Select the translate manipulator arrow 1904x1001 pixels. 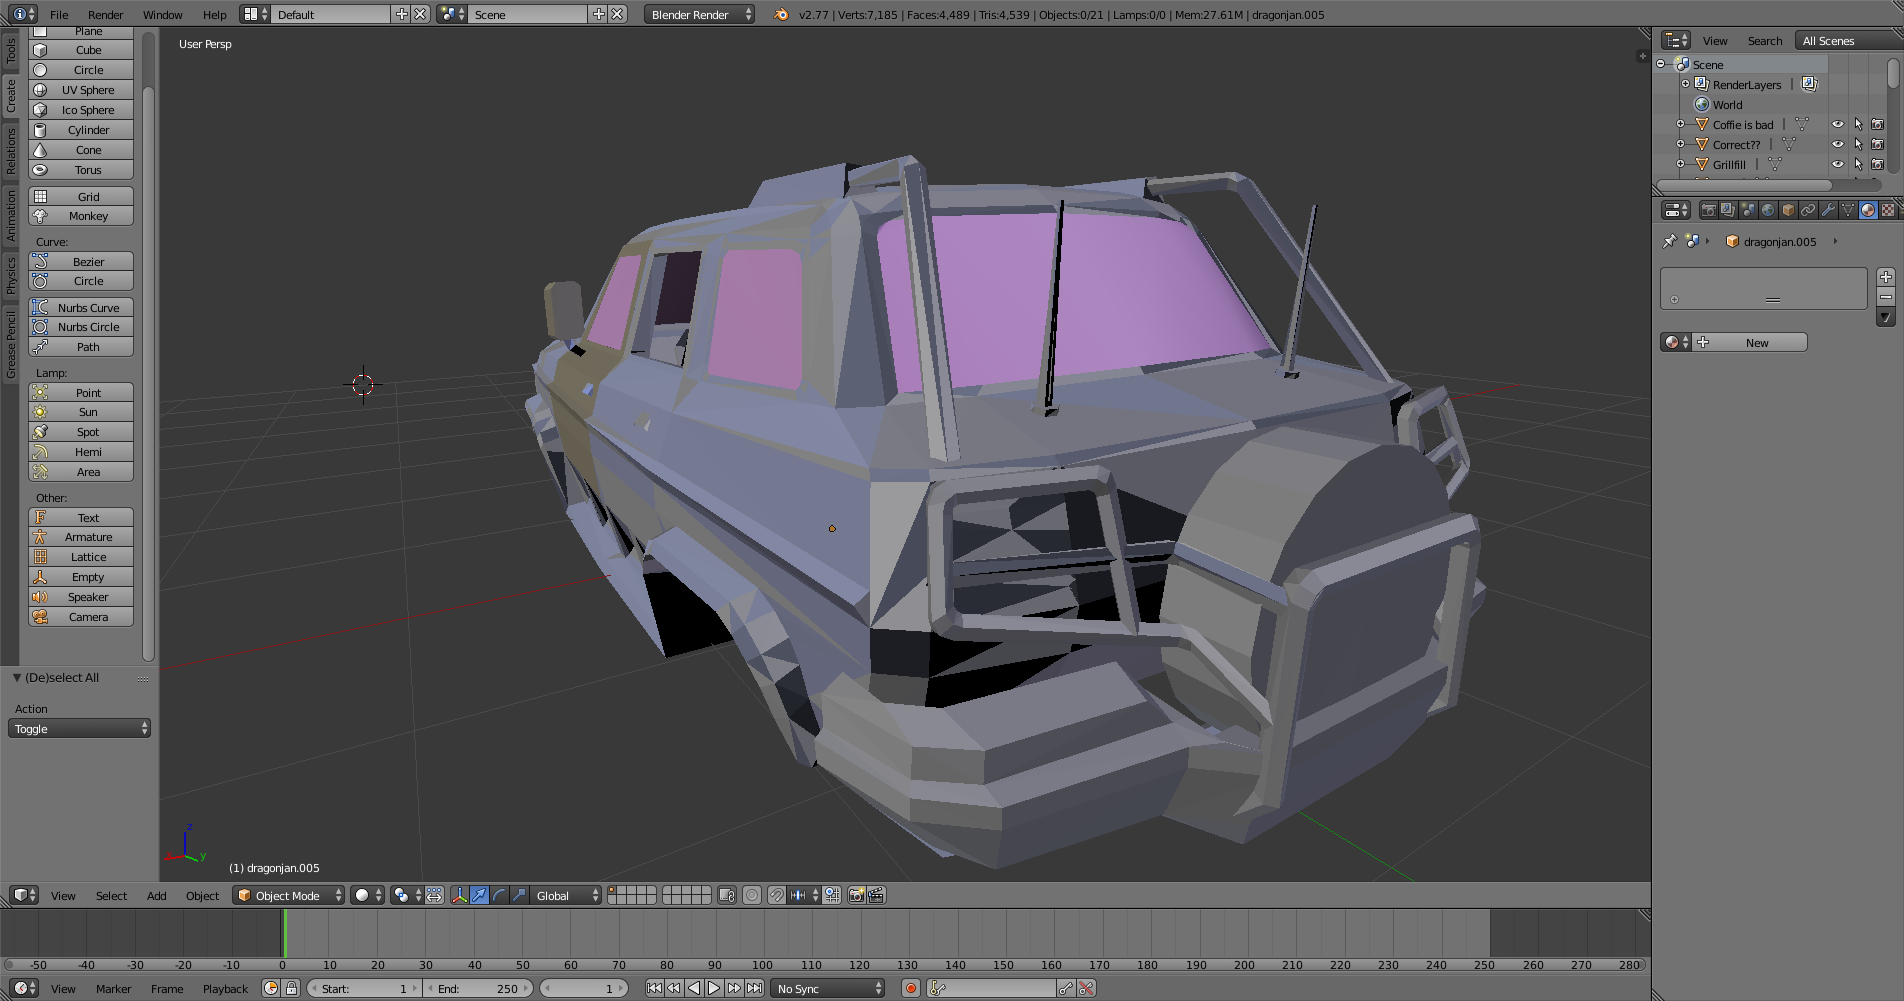(480, 895)
